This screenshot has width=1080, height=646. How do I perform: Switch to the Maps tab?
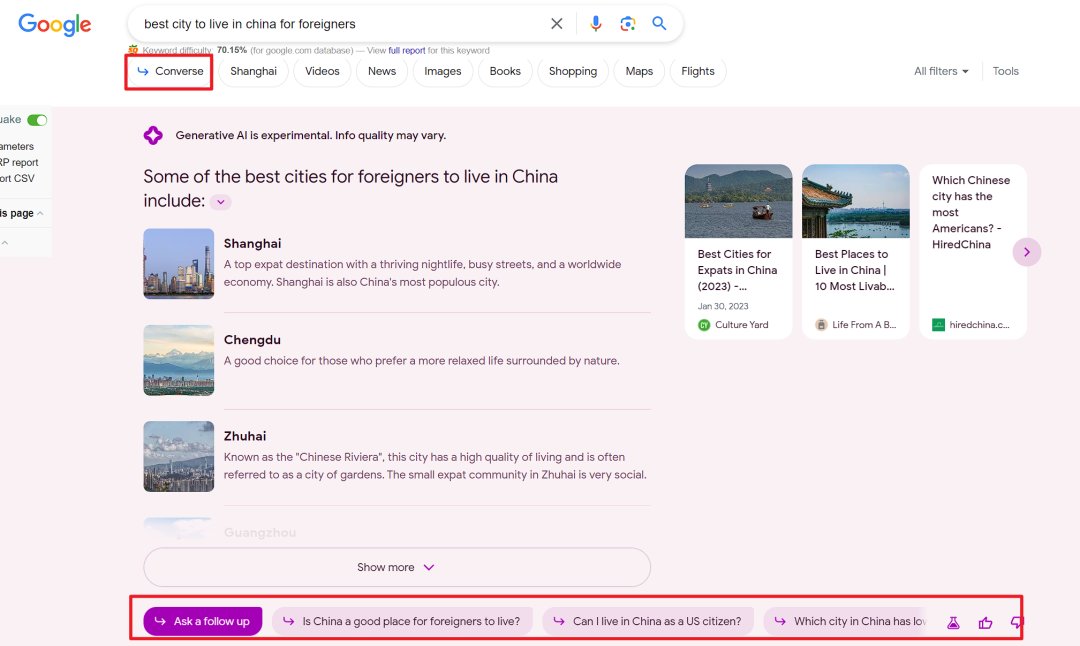click(639, 72)
